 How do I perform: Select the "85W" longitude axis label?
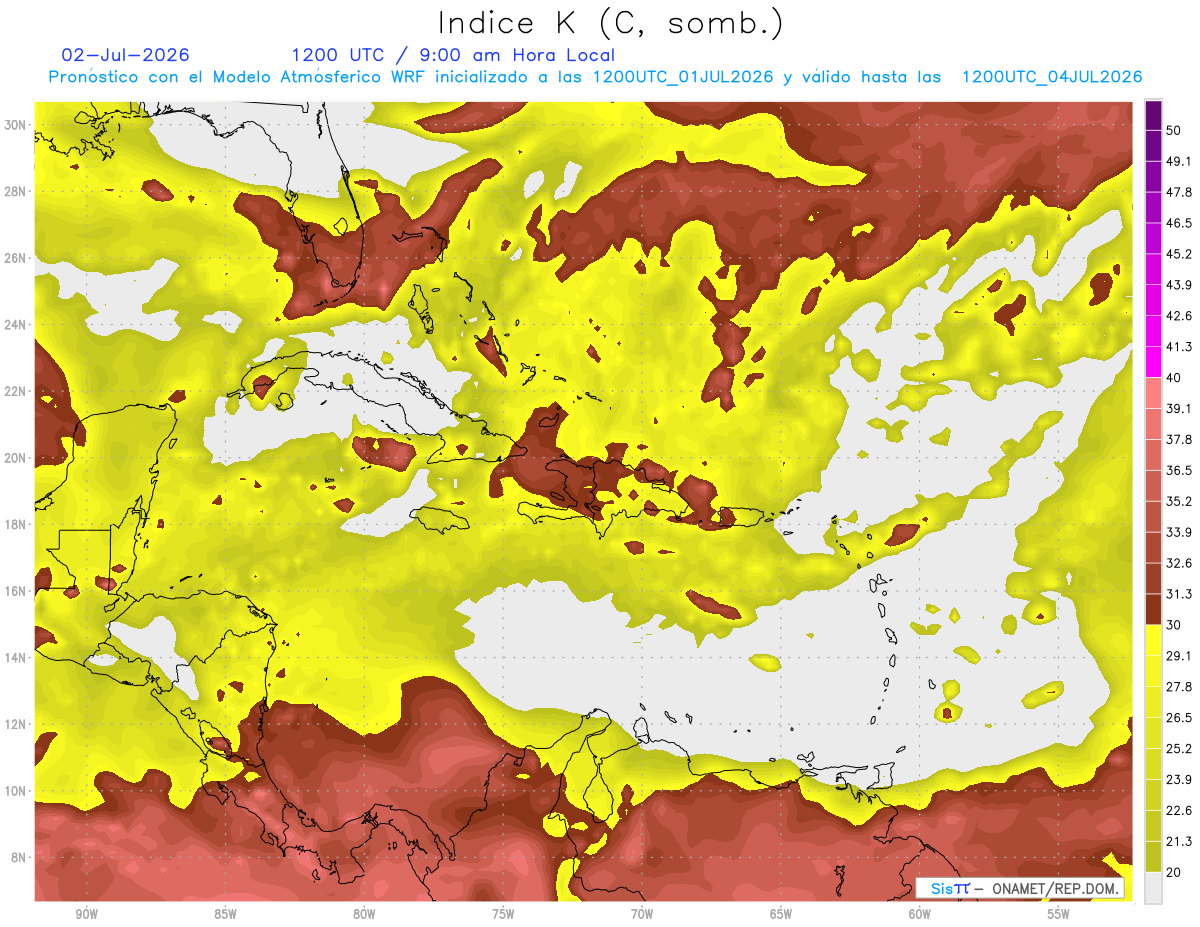[x=225, y=915]
